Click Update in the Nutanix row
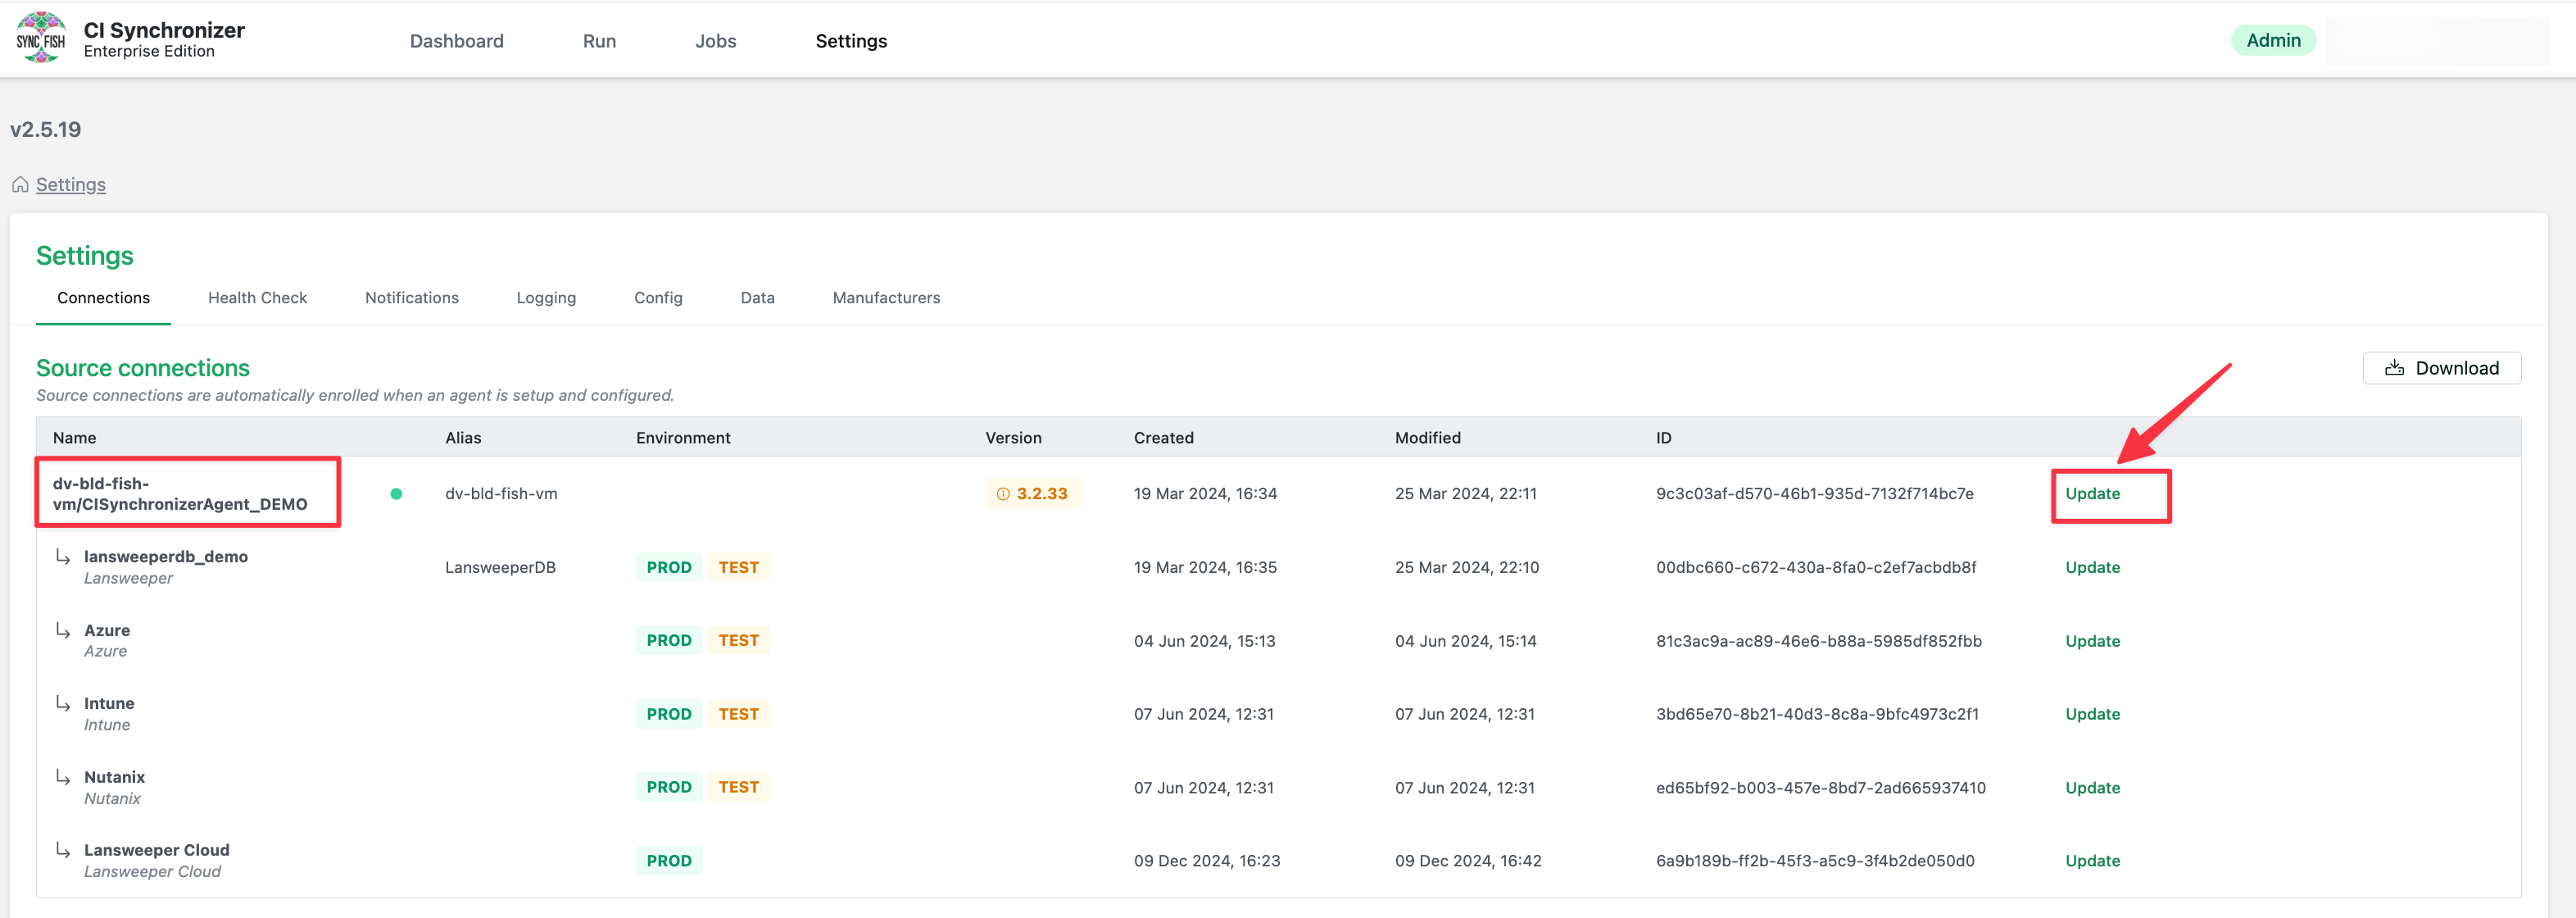The image size is (2576, 918). pos(2092,789)
